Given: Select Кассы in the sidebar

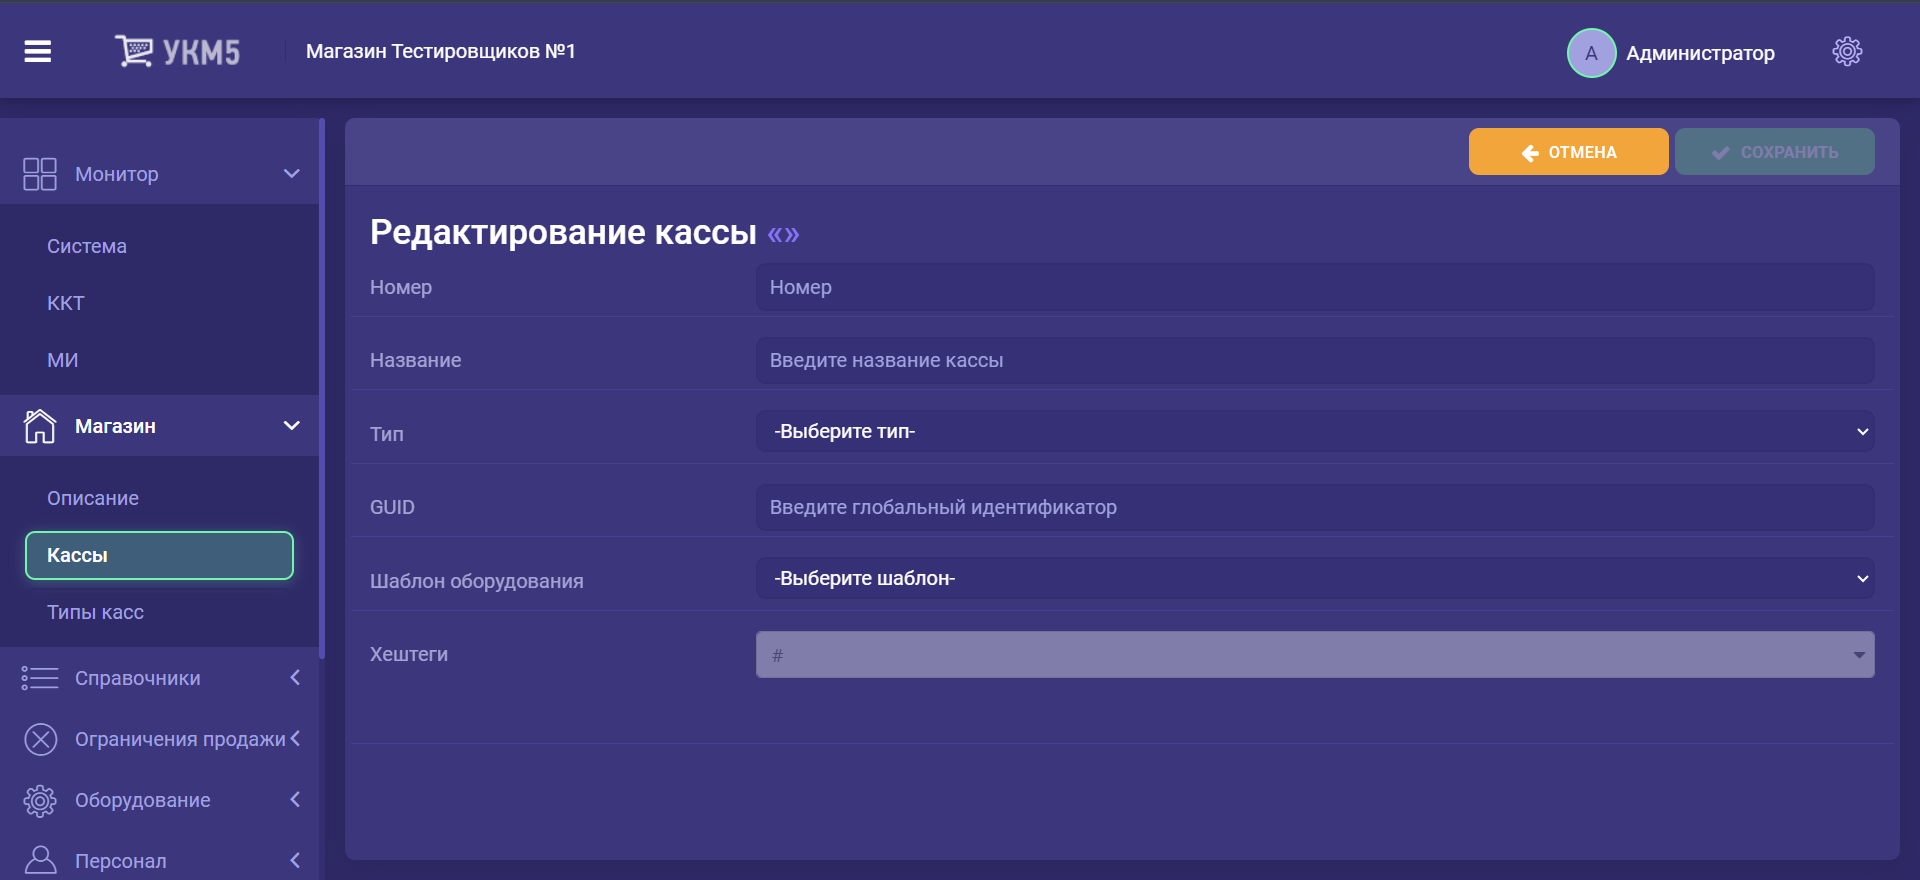Looking at the screenshot, I should click(159, 555).
